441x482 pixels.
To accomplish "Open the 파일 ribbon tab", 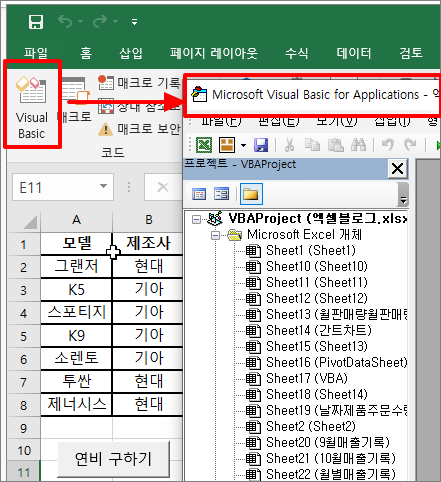I will click(x=36, y=53).
